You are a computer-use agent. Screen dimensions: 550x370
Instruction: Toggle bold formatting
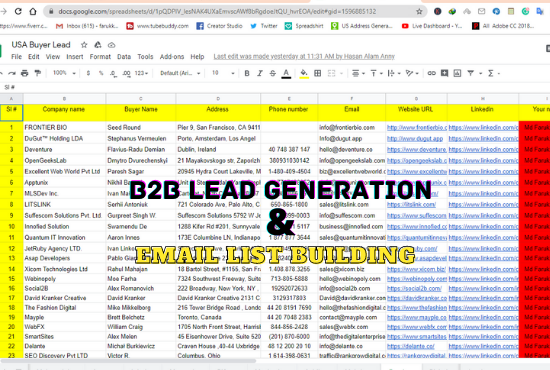coord(247,73)
